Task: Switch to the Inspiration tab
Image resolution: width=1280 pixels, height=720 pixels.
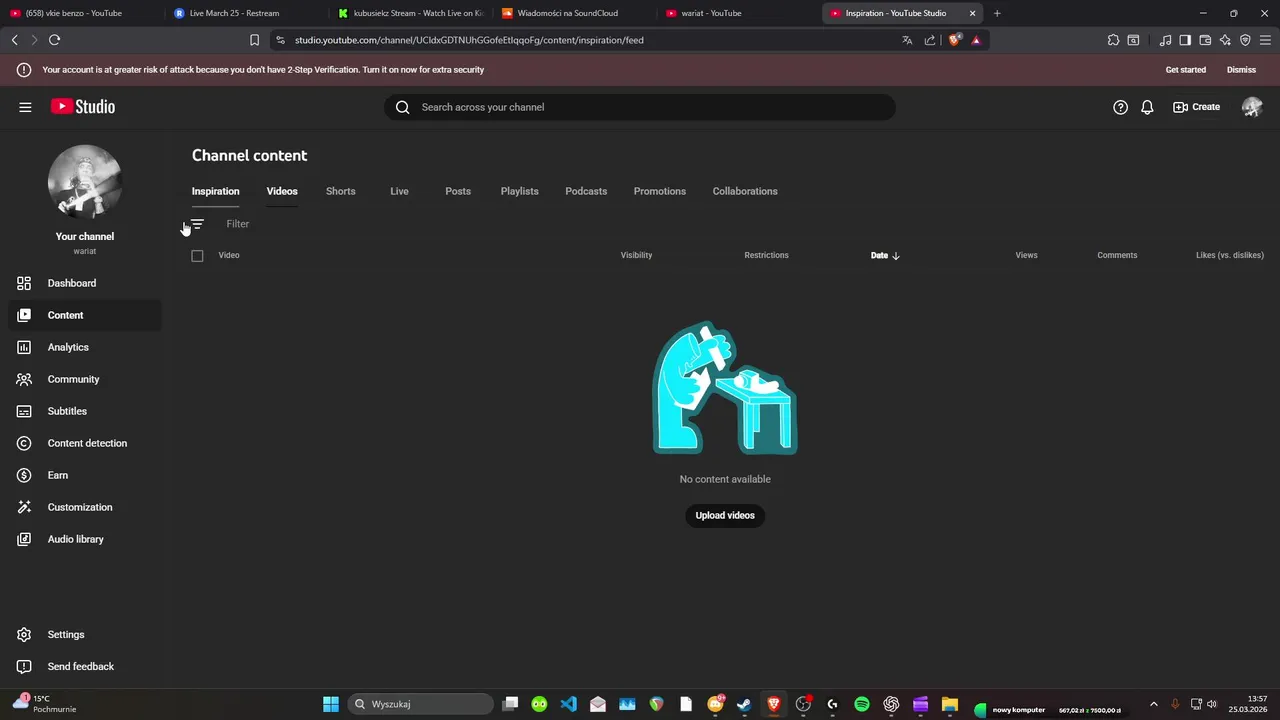Action: [x=215, y=191]
